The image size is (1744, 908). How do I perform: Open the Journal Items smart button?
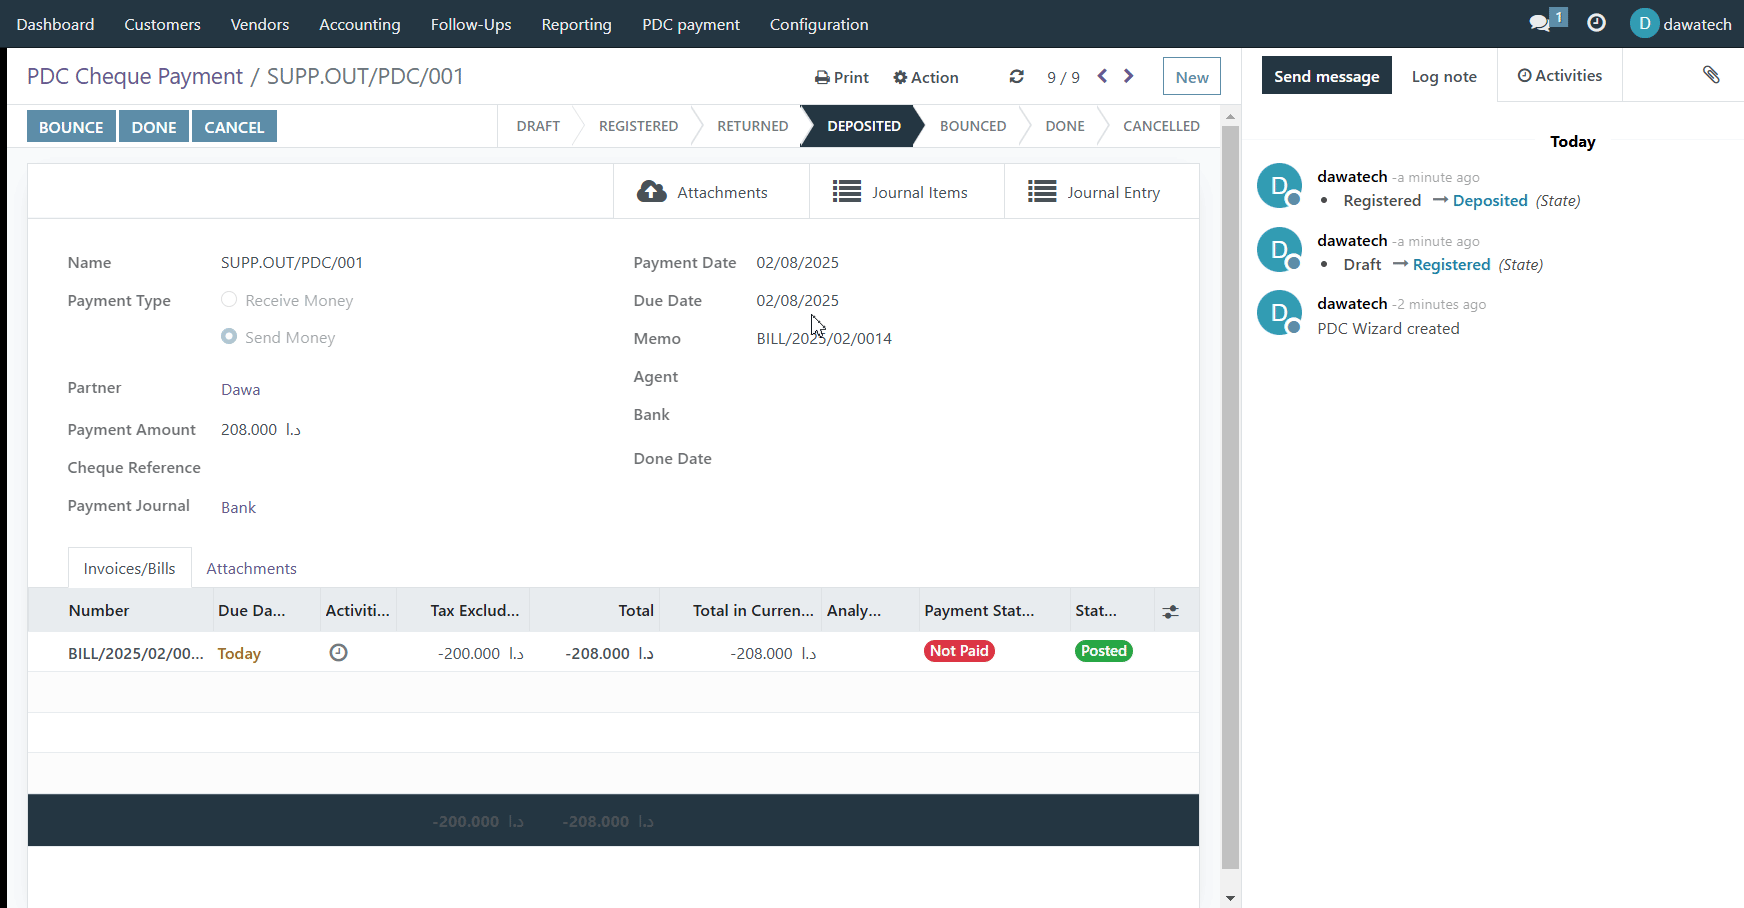906,192
